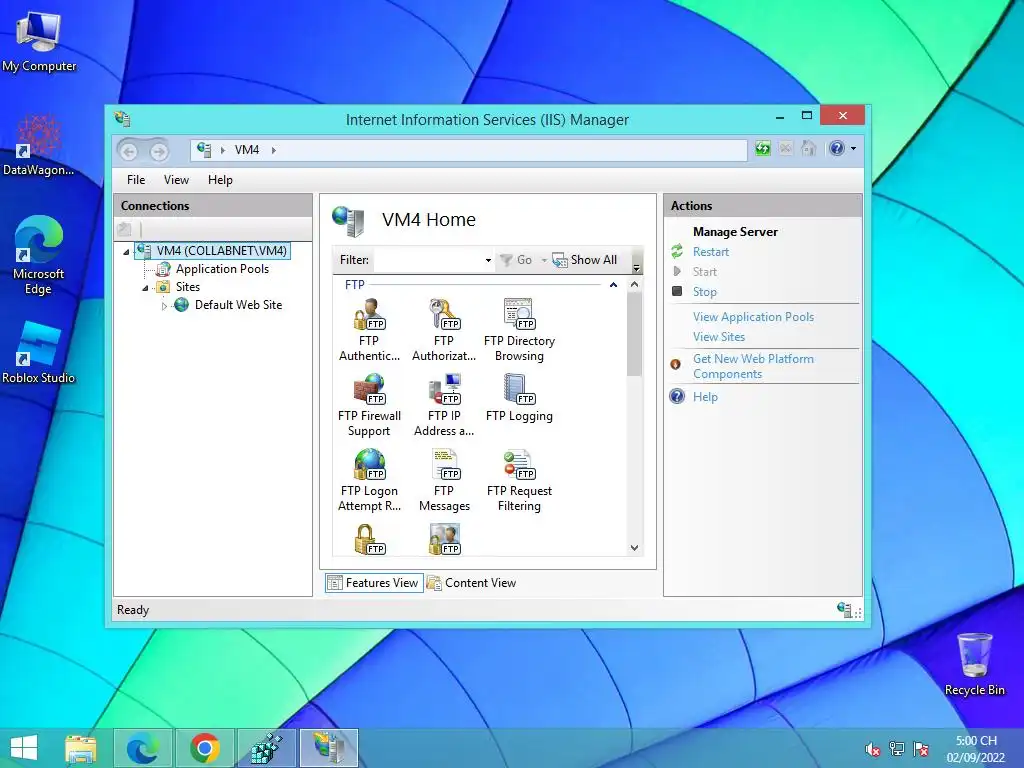The width and height of the screenshot is (1024, 768).
Task: Expand the Default Web Site node
Action: [165, 306]
